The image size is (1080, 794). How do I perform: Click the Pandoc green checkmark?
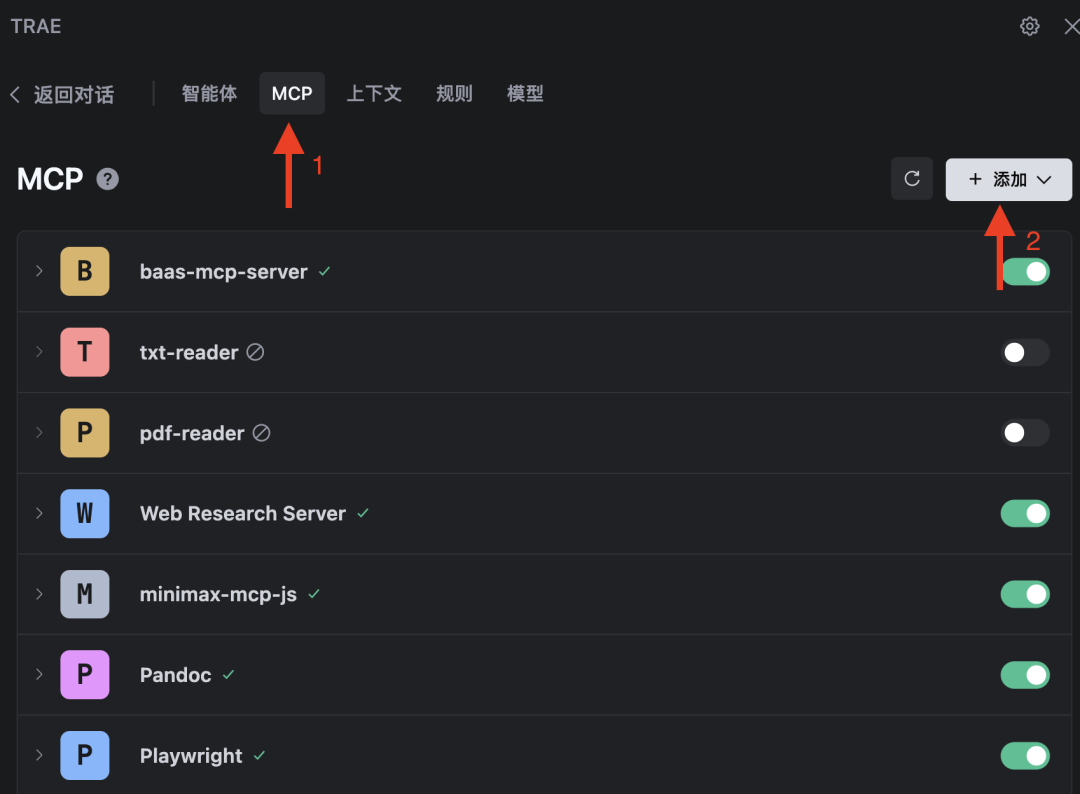tap(229, 675)
